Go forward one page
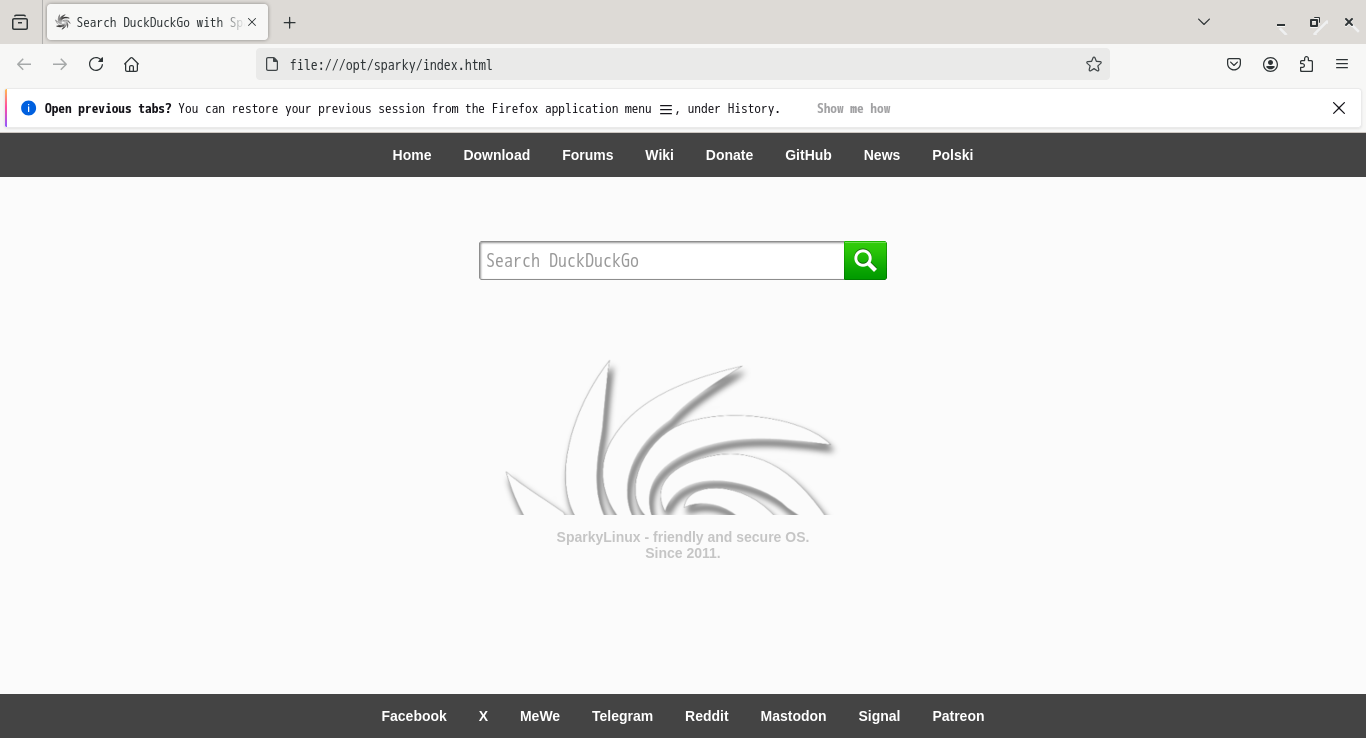The height and width of the screenshot is (738, 1366). 60,65
